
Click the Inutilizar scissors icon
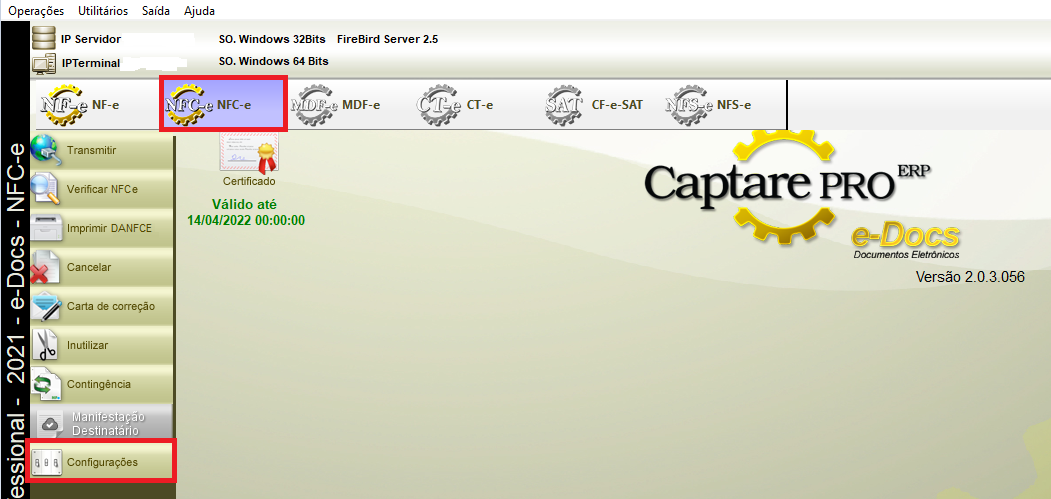[x=46, y=345]
